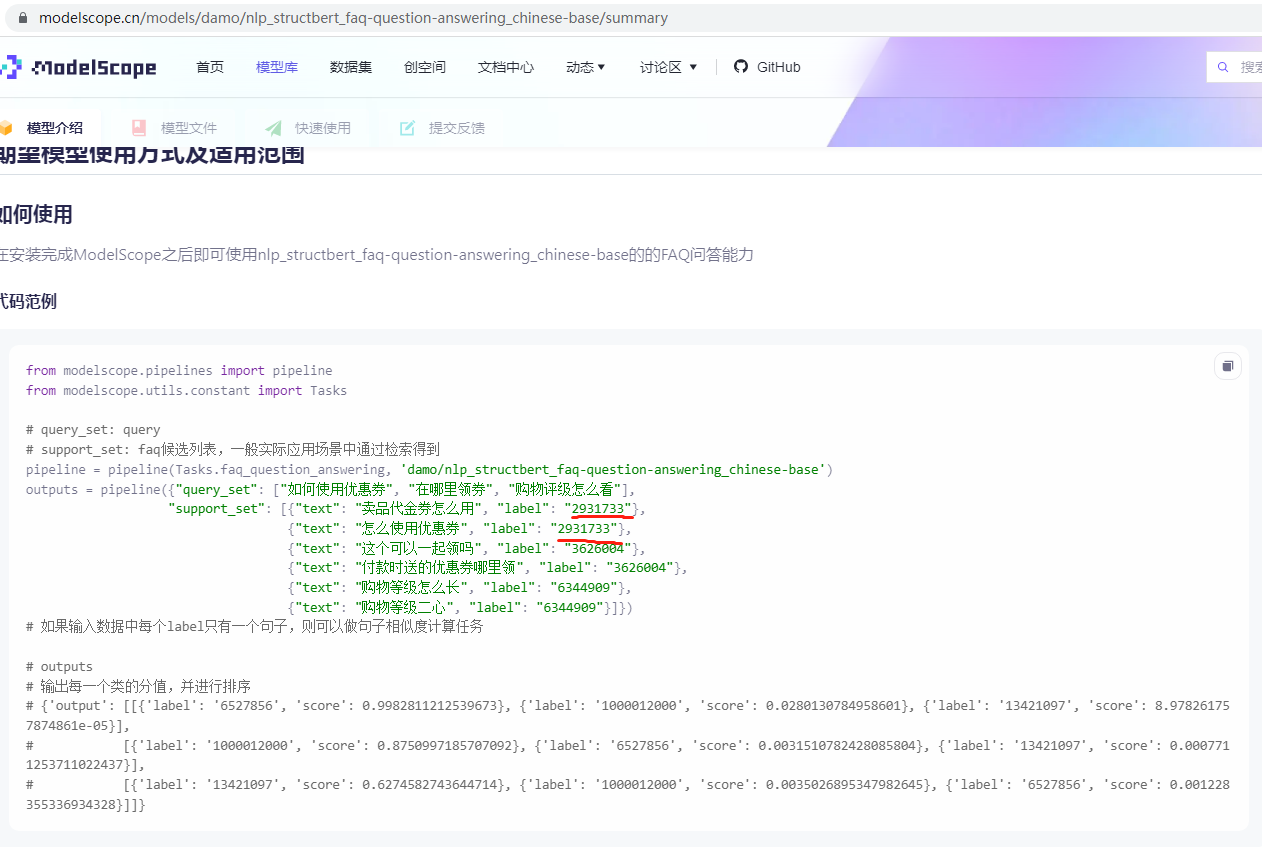The height and width of the screenshot is (847, 1262).
Task: Copy the code sample with copy icon
Action: [1228, 366]
